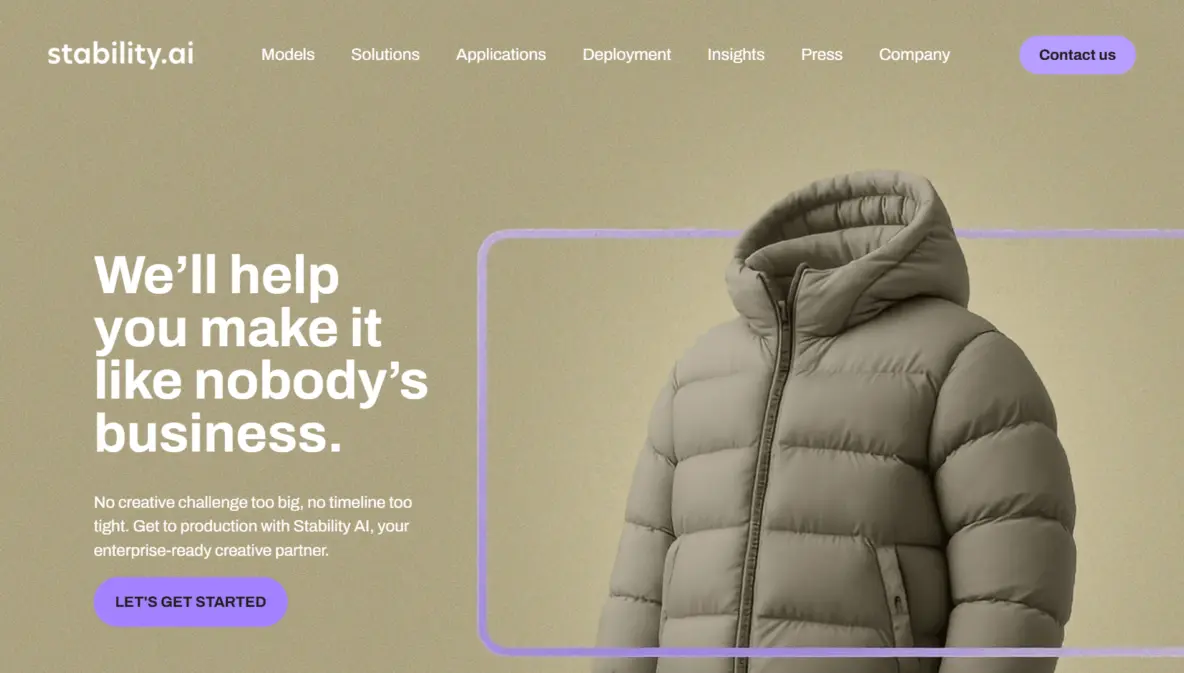Click the jacket zipper in the image

click(764, 468)
